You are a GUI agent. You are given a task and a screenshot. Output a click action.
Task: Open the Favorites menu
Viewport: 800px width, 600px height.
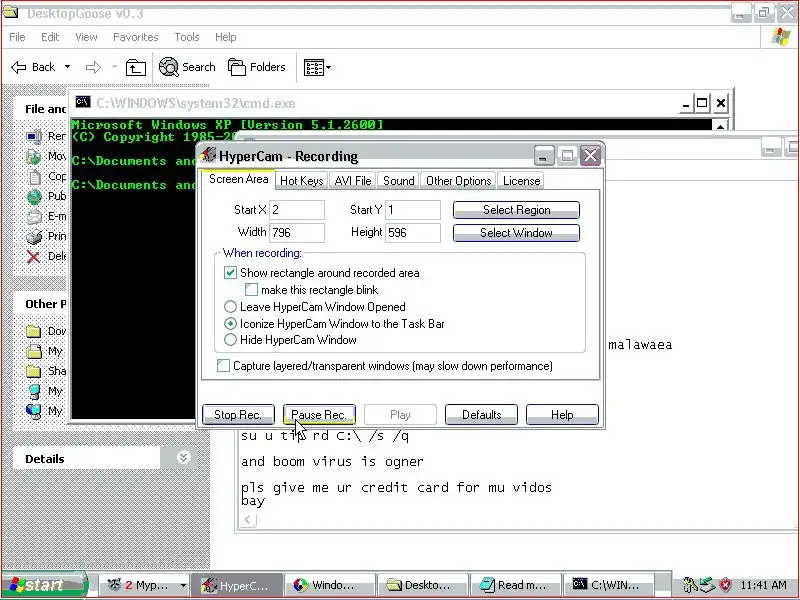(136, 37)
